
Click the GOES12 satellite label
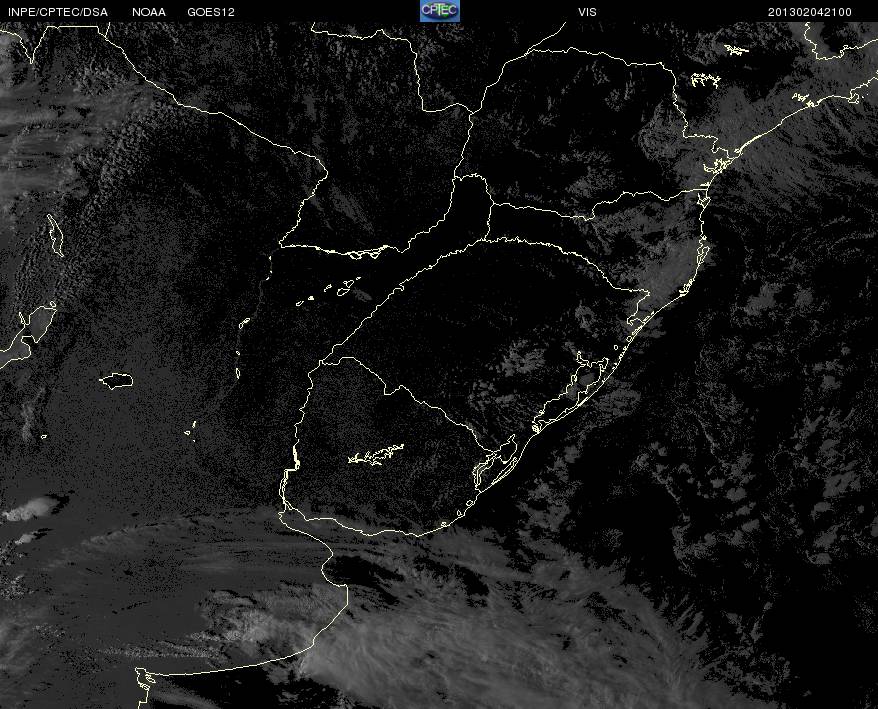(x=211, y=12)
